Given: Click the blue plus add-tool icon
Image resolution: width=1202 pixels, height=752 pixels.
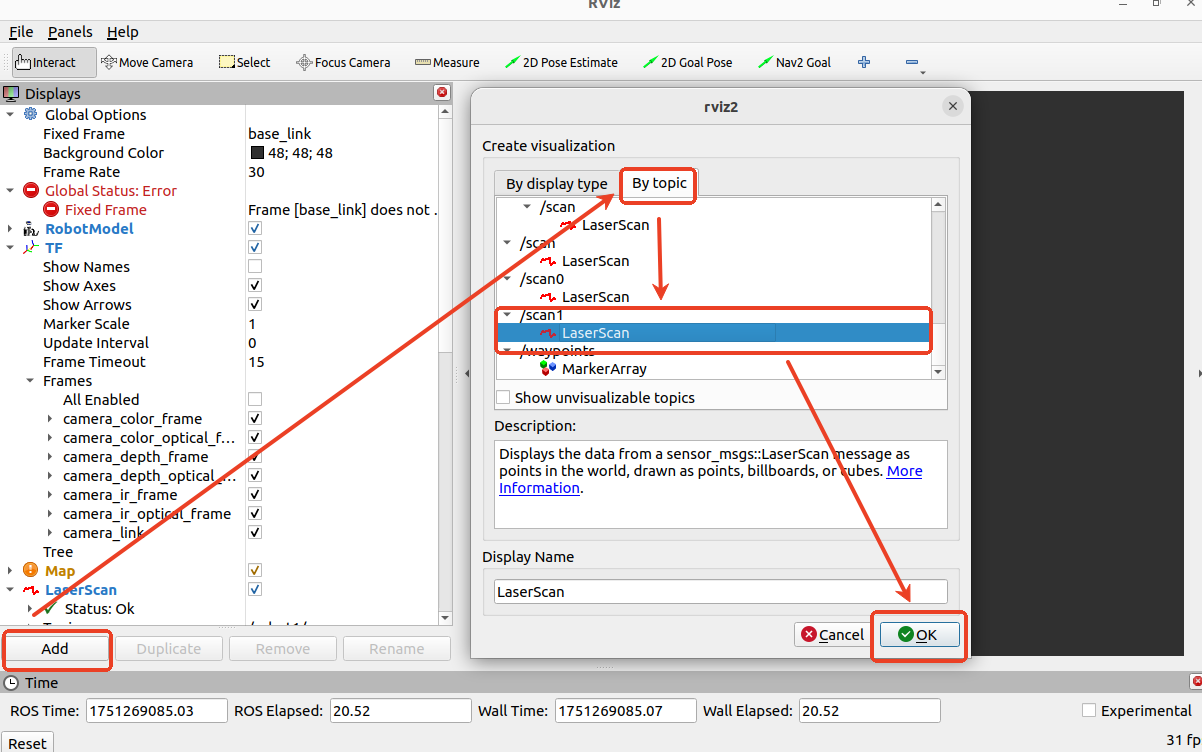Looking at the screenshot, I should tap(864, 62).
